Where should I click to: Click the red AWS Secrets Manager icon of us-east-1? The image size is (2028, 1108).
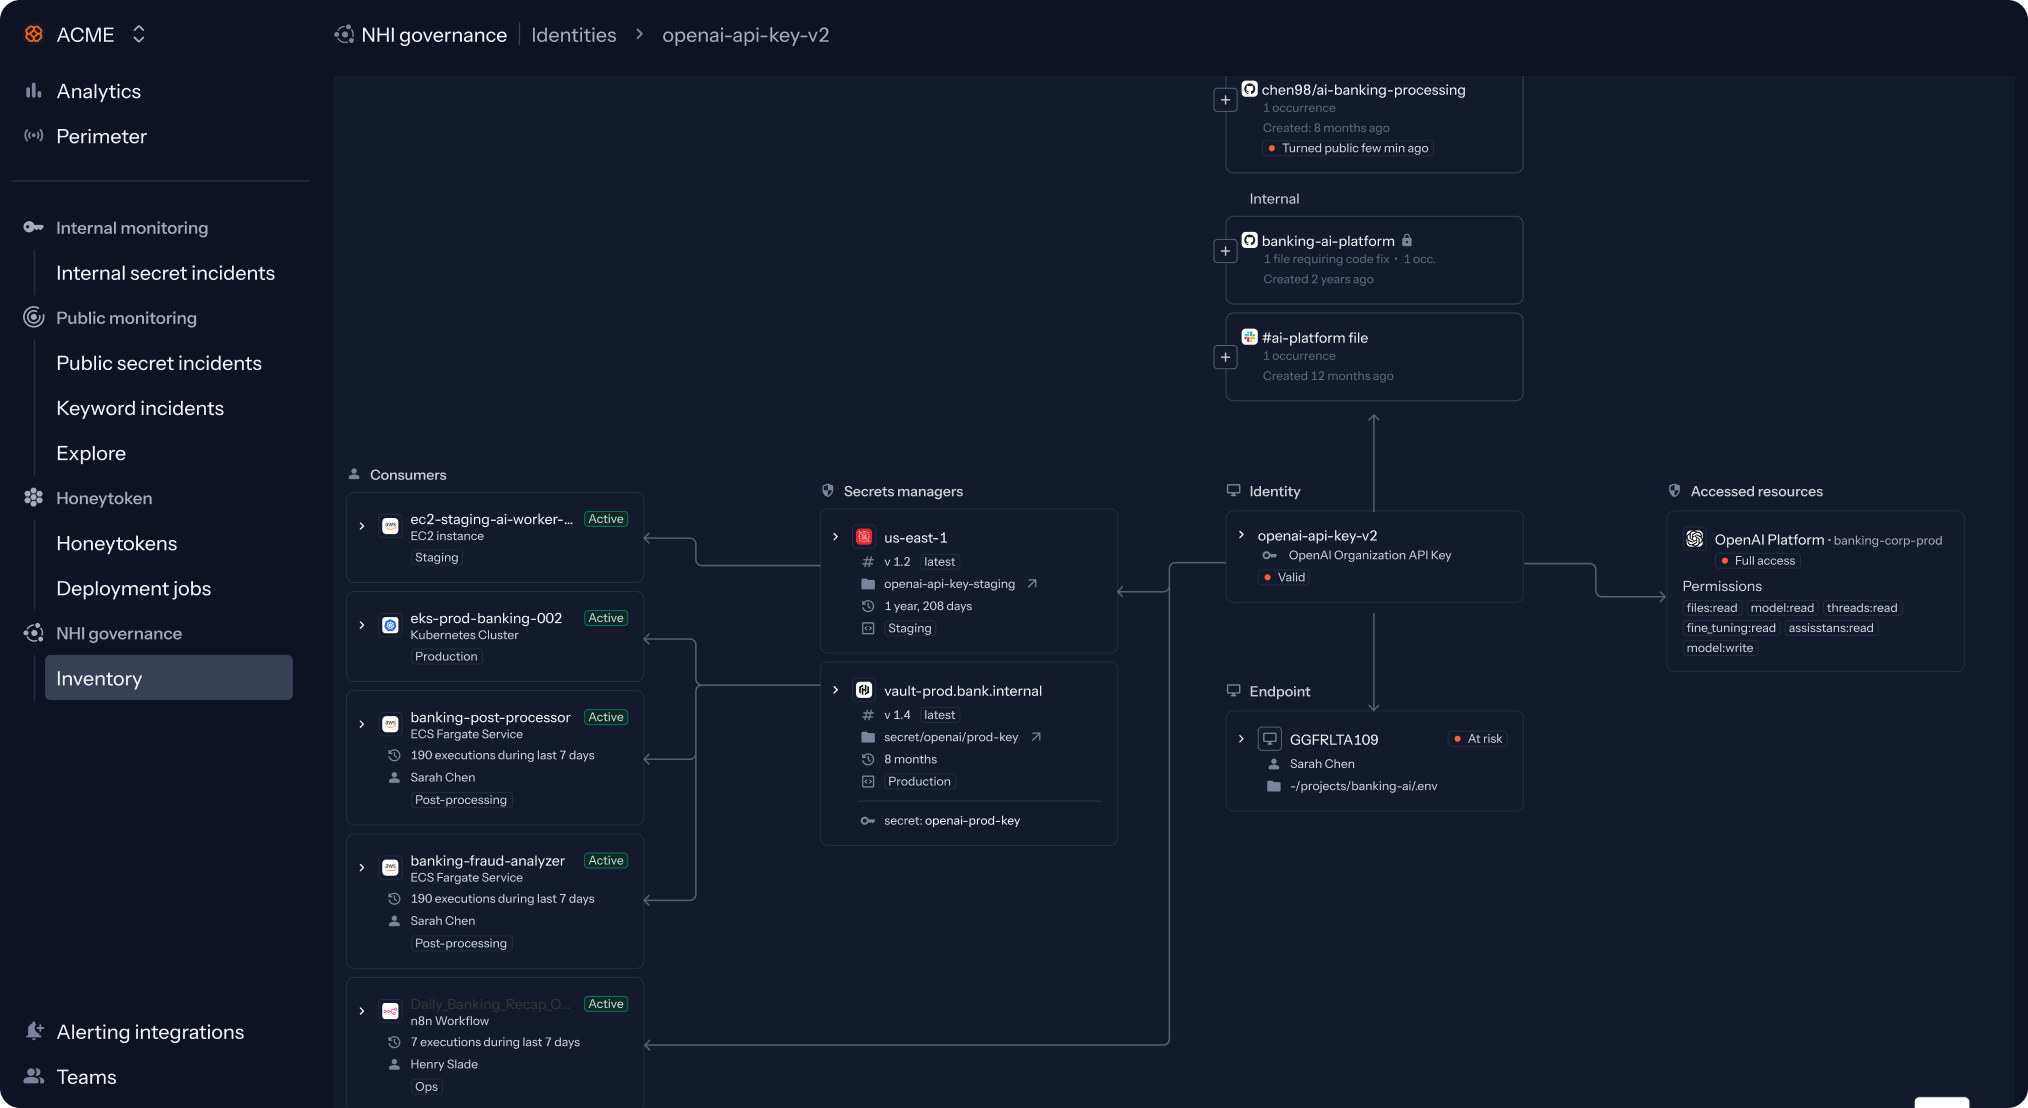[865, 537]
